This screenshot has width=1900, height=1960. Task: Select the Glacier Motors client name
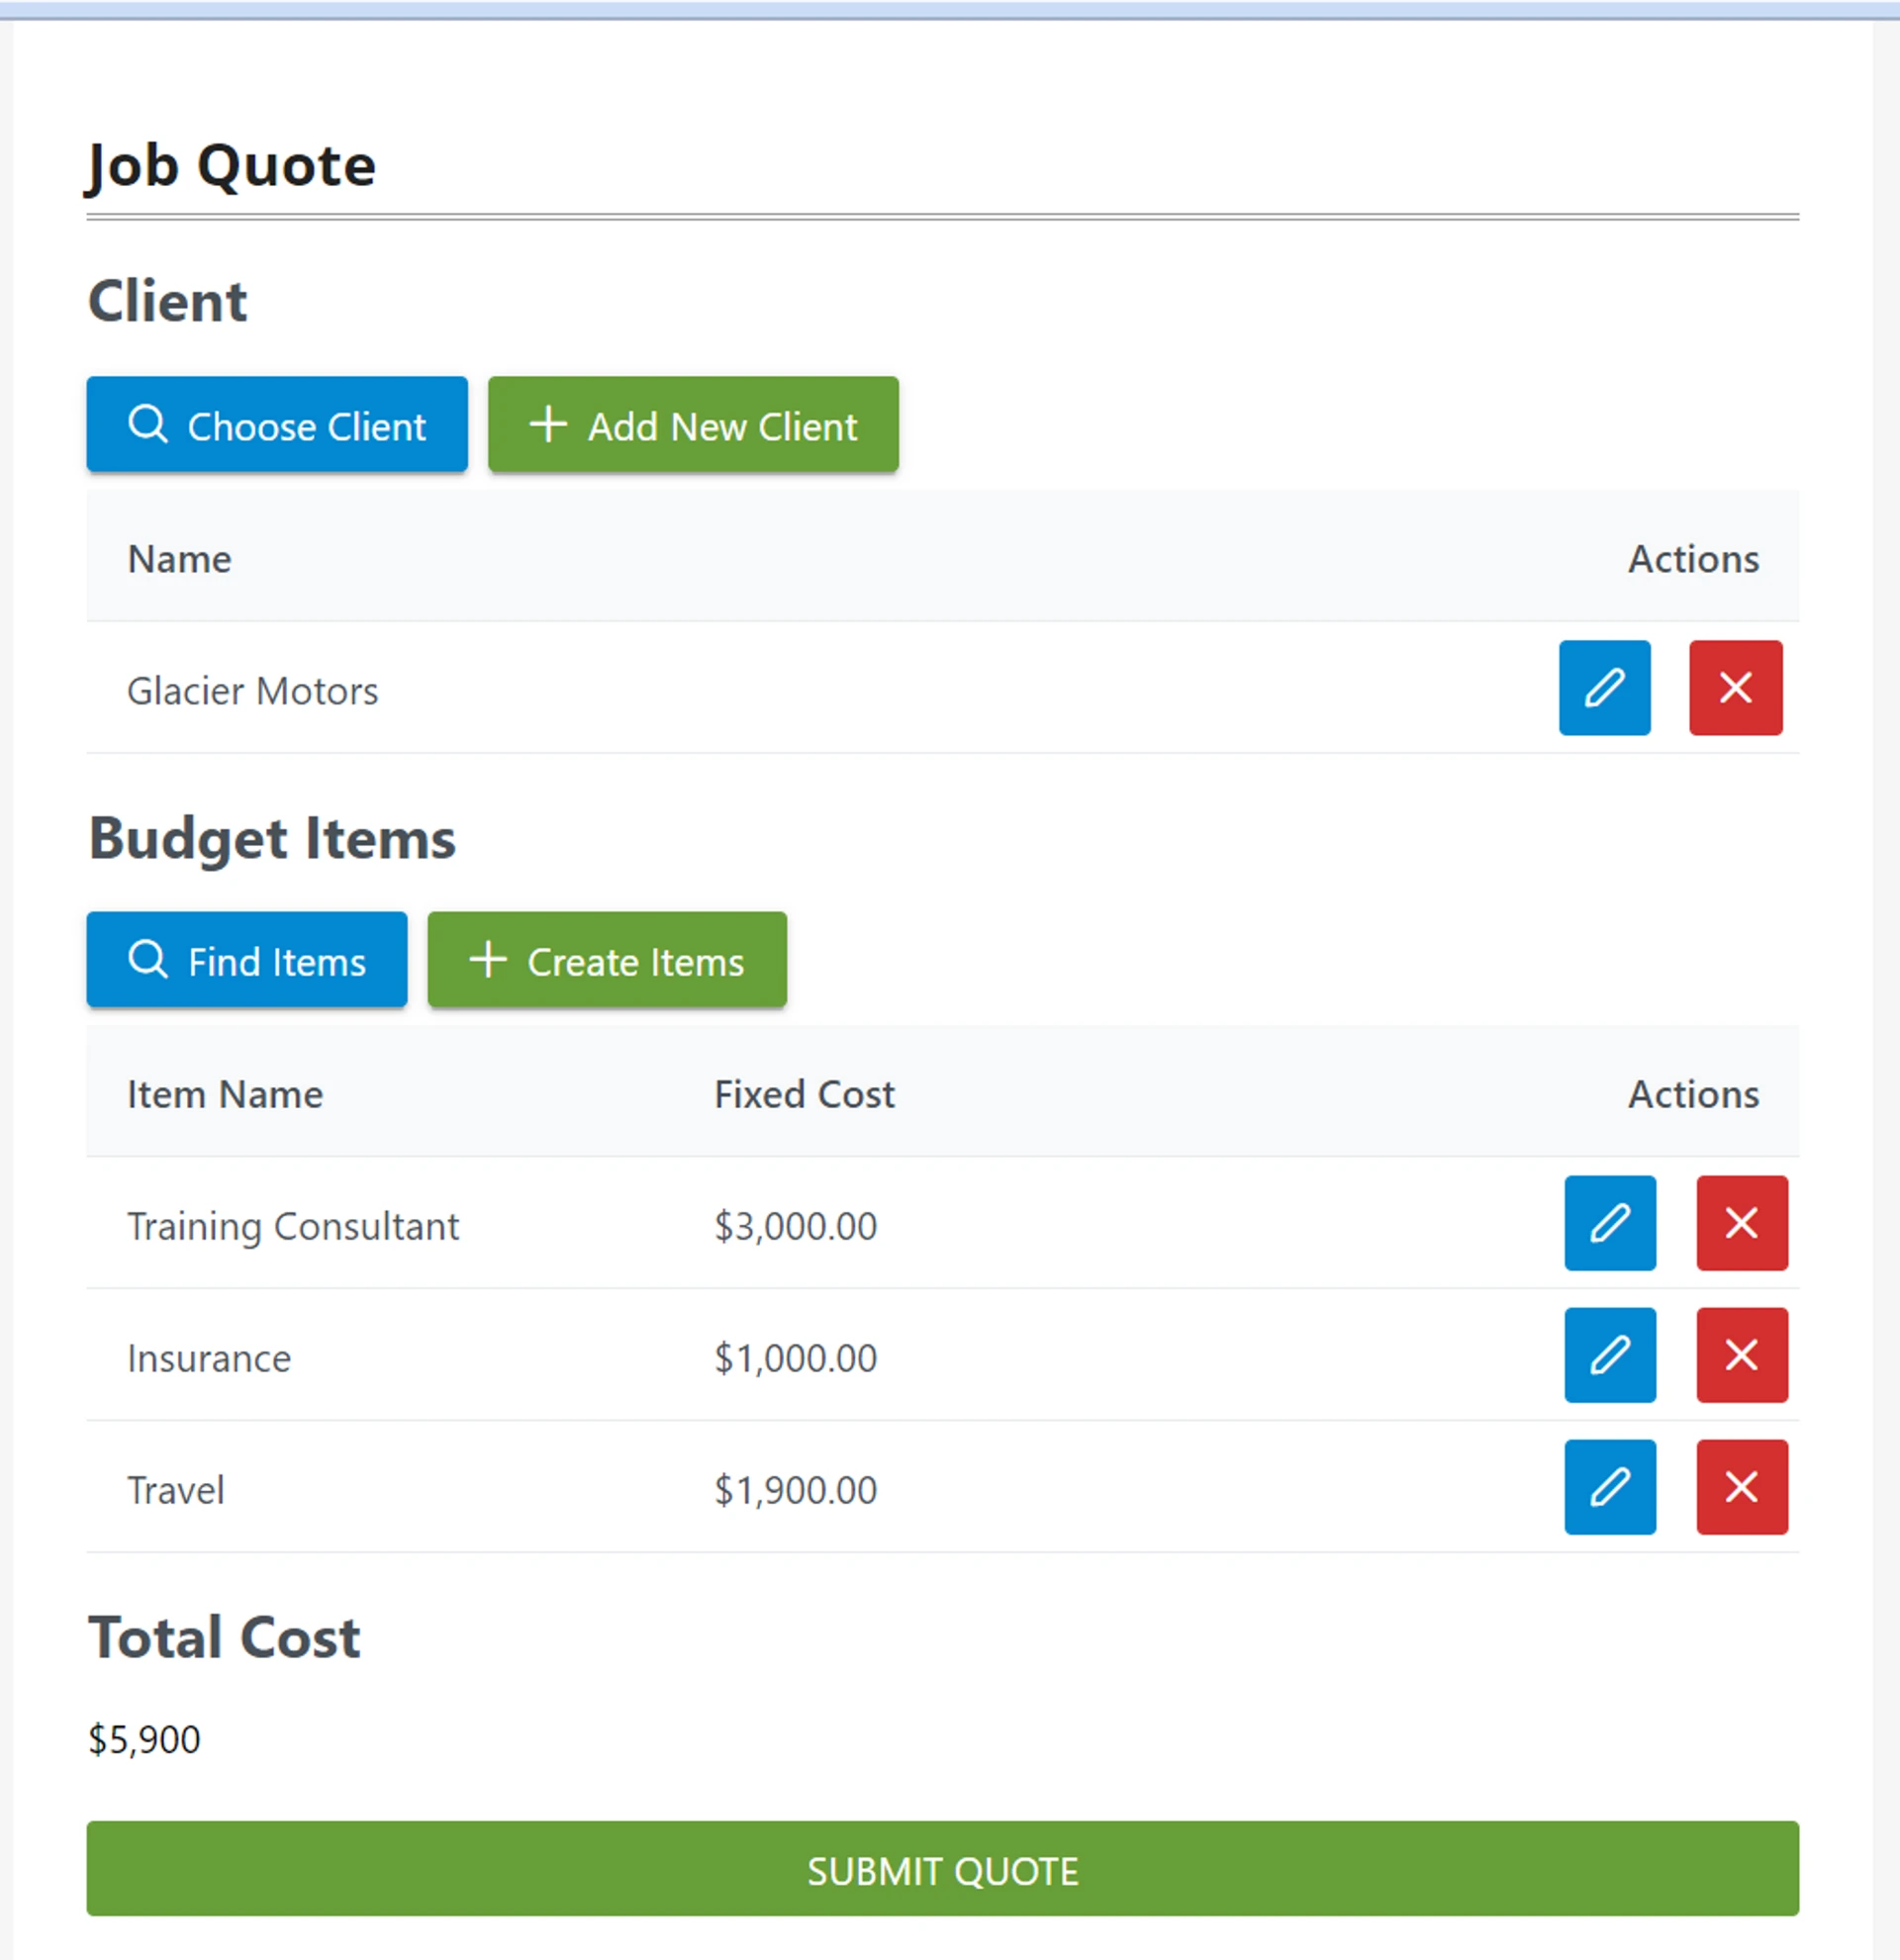pos(253,691)
